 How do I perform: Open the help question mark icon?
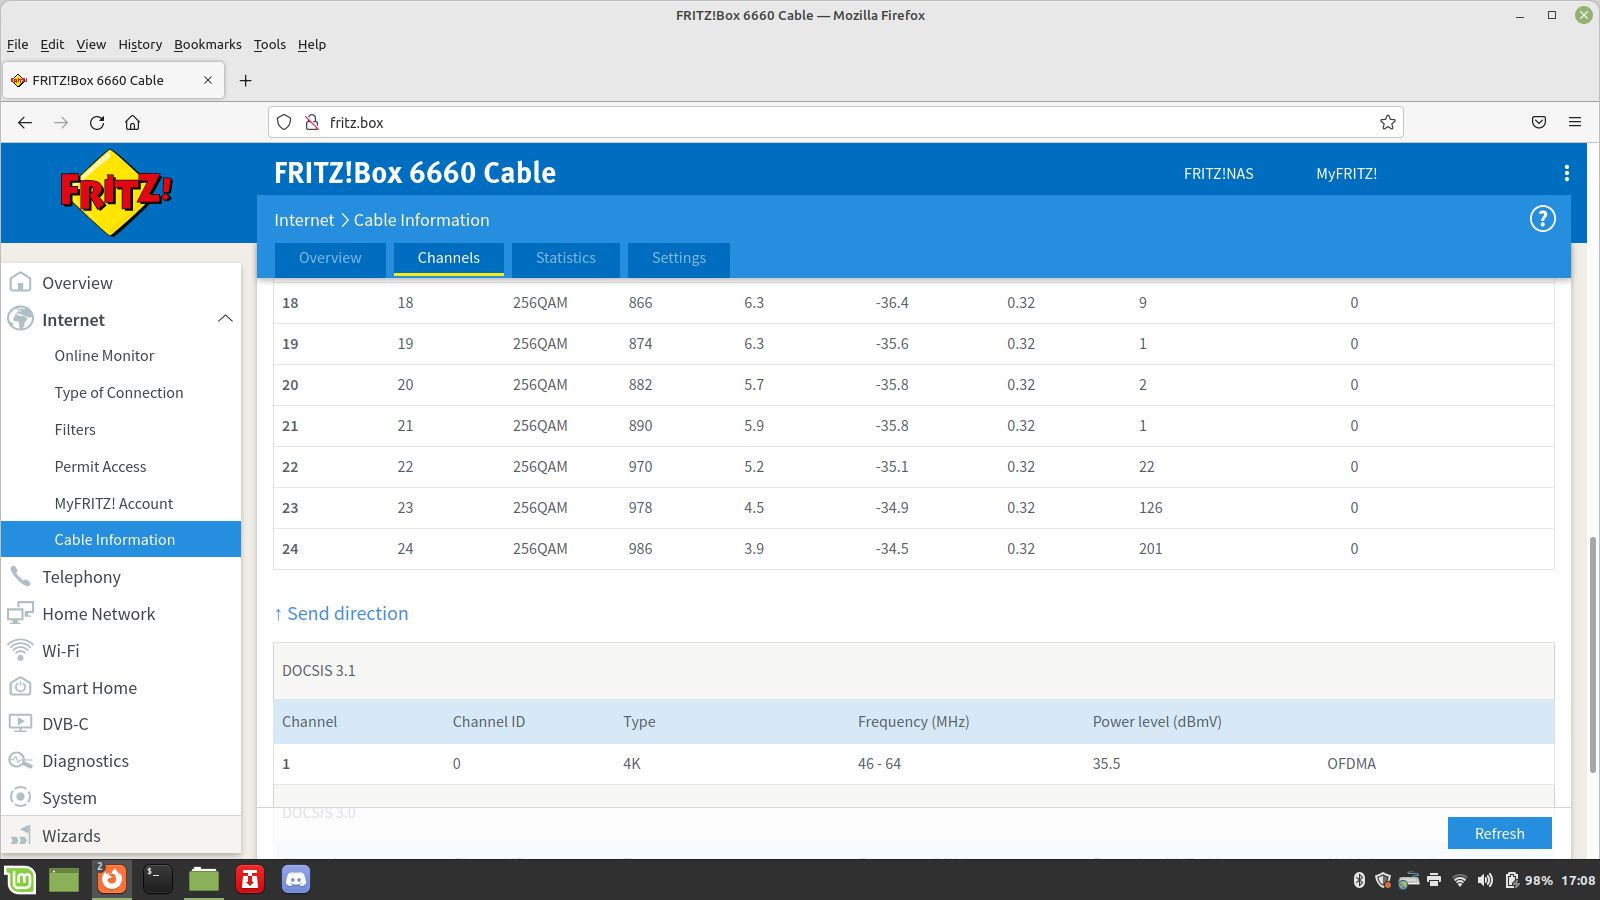coord(1542,219)
